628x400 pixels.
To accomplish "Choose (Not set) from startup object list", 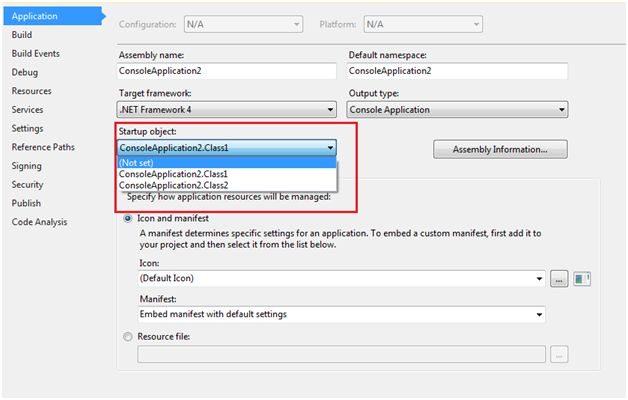I will (136, 162).
